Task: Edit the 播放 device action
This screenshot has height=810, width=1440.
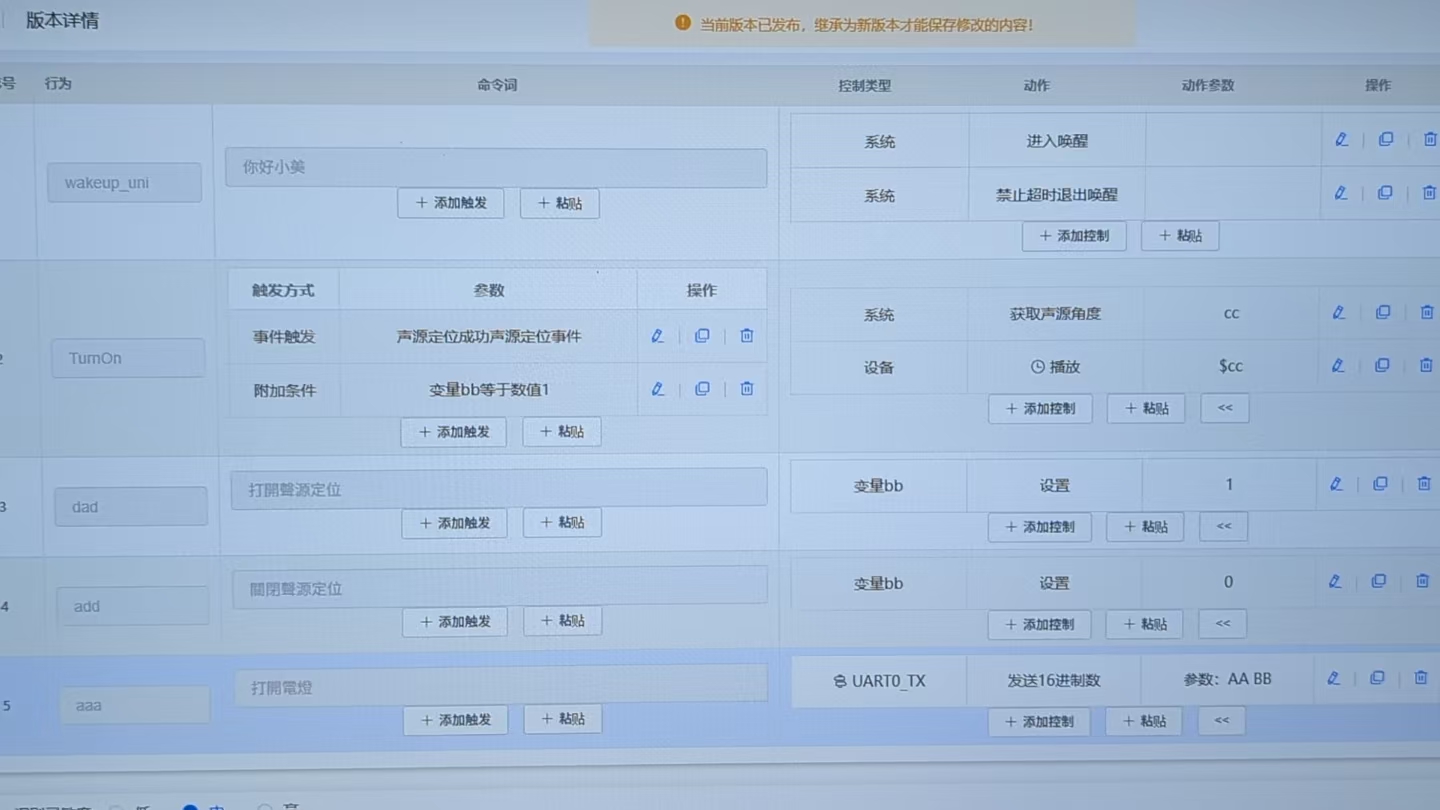Action: [x=1339, y=365]
